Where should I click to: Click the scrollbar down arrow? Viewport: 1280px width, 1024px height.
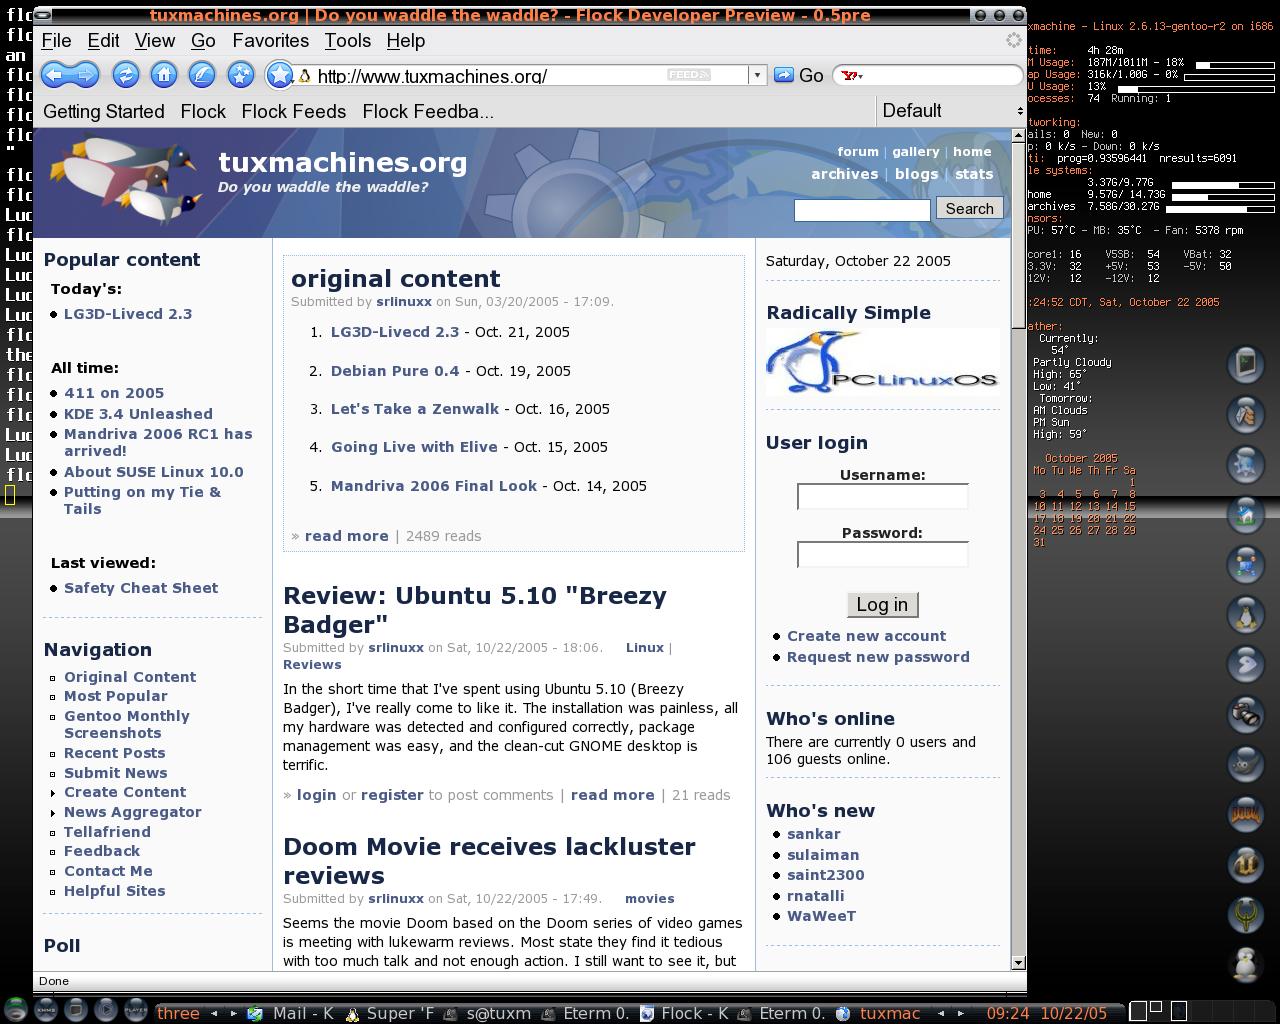[1019, 962]
